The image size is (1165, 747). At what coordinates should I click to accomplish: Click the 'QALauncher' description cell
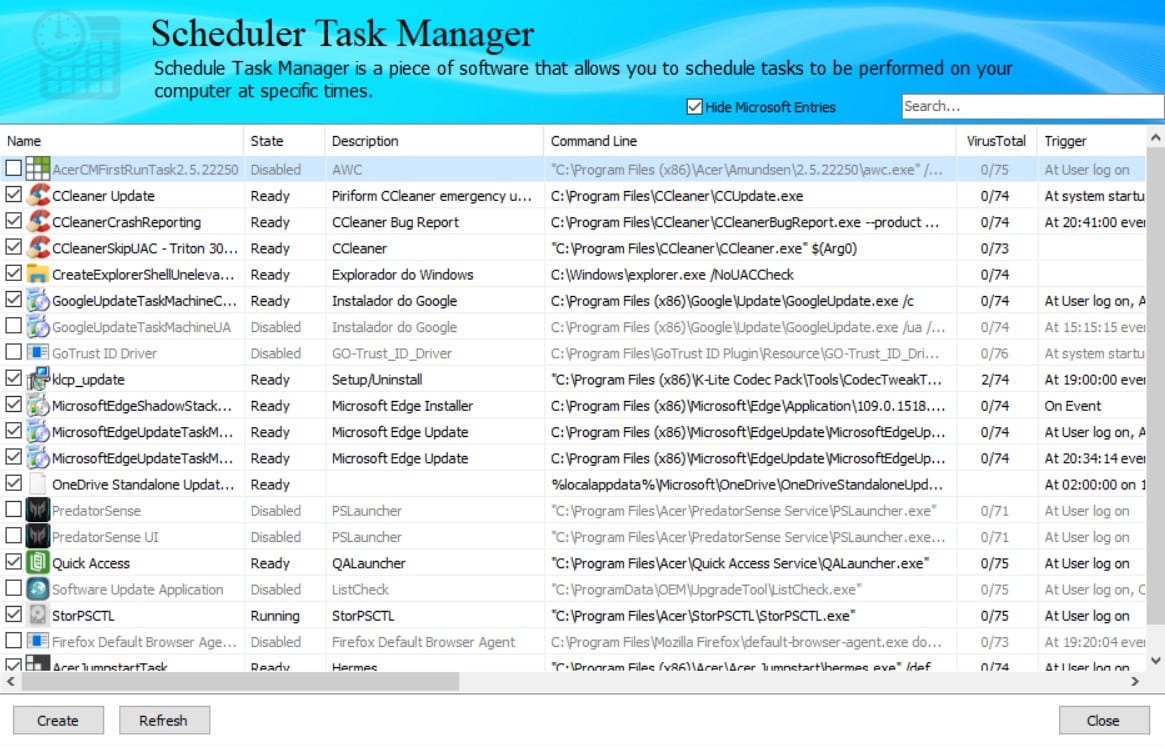tap(369, 563)
